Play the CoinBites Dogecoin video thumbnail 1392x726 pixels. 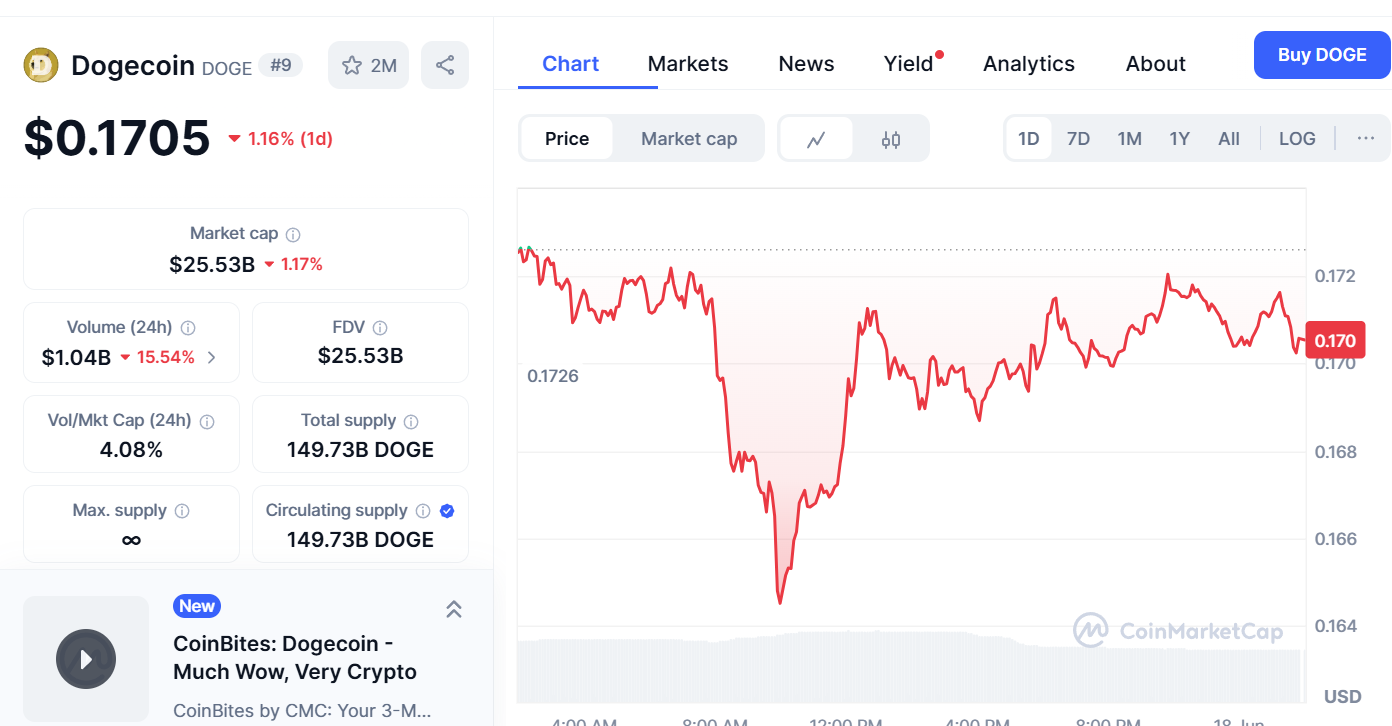pyautogui.click(x=86, y=659)
